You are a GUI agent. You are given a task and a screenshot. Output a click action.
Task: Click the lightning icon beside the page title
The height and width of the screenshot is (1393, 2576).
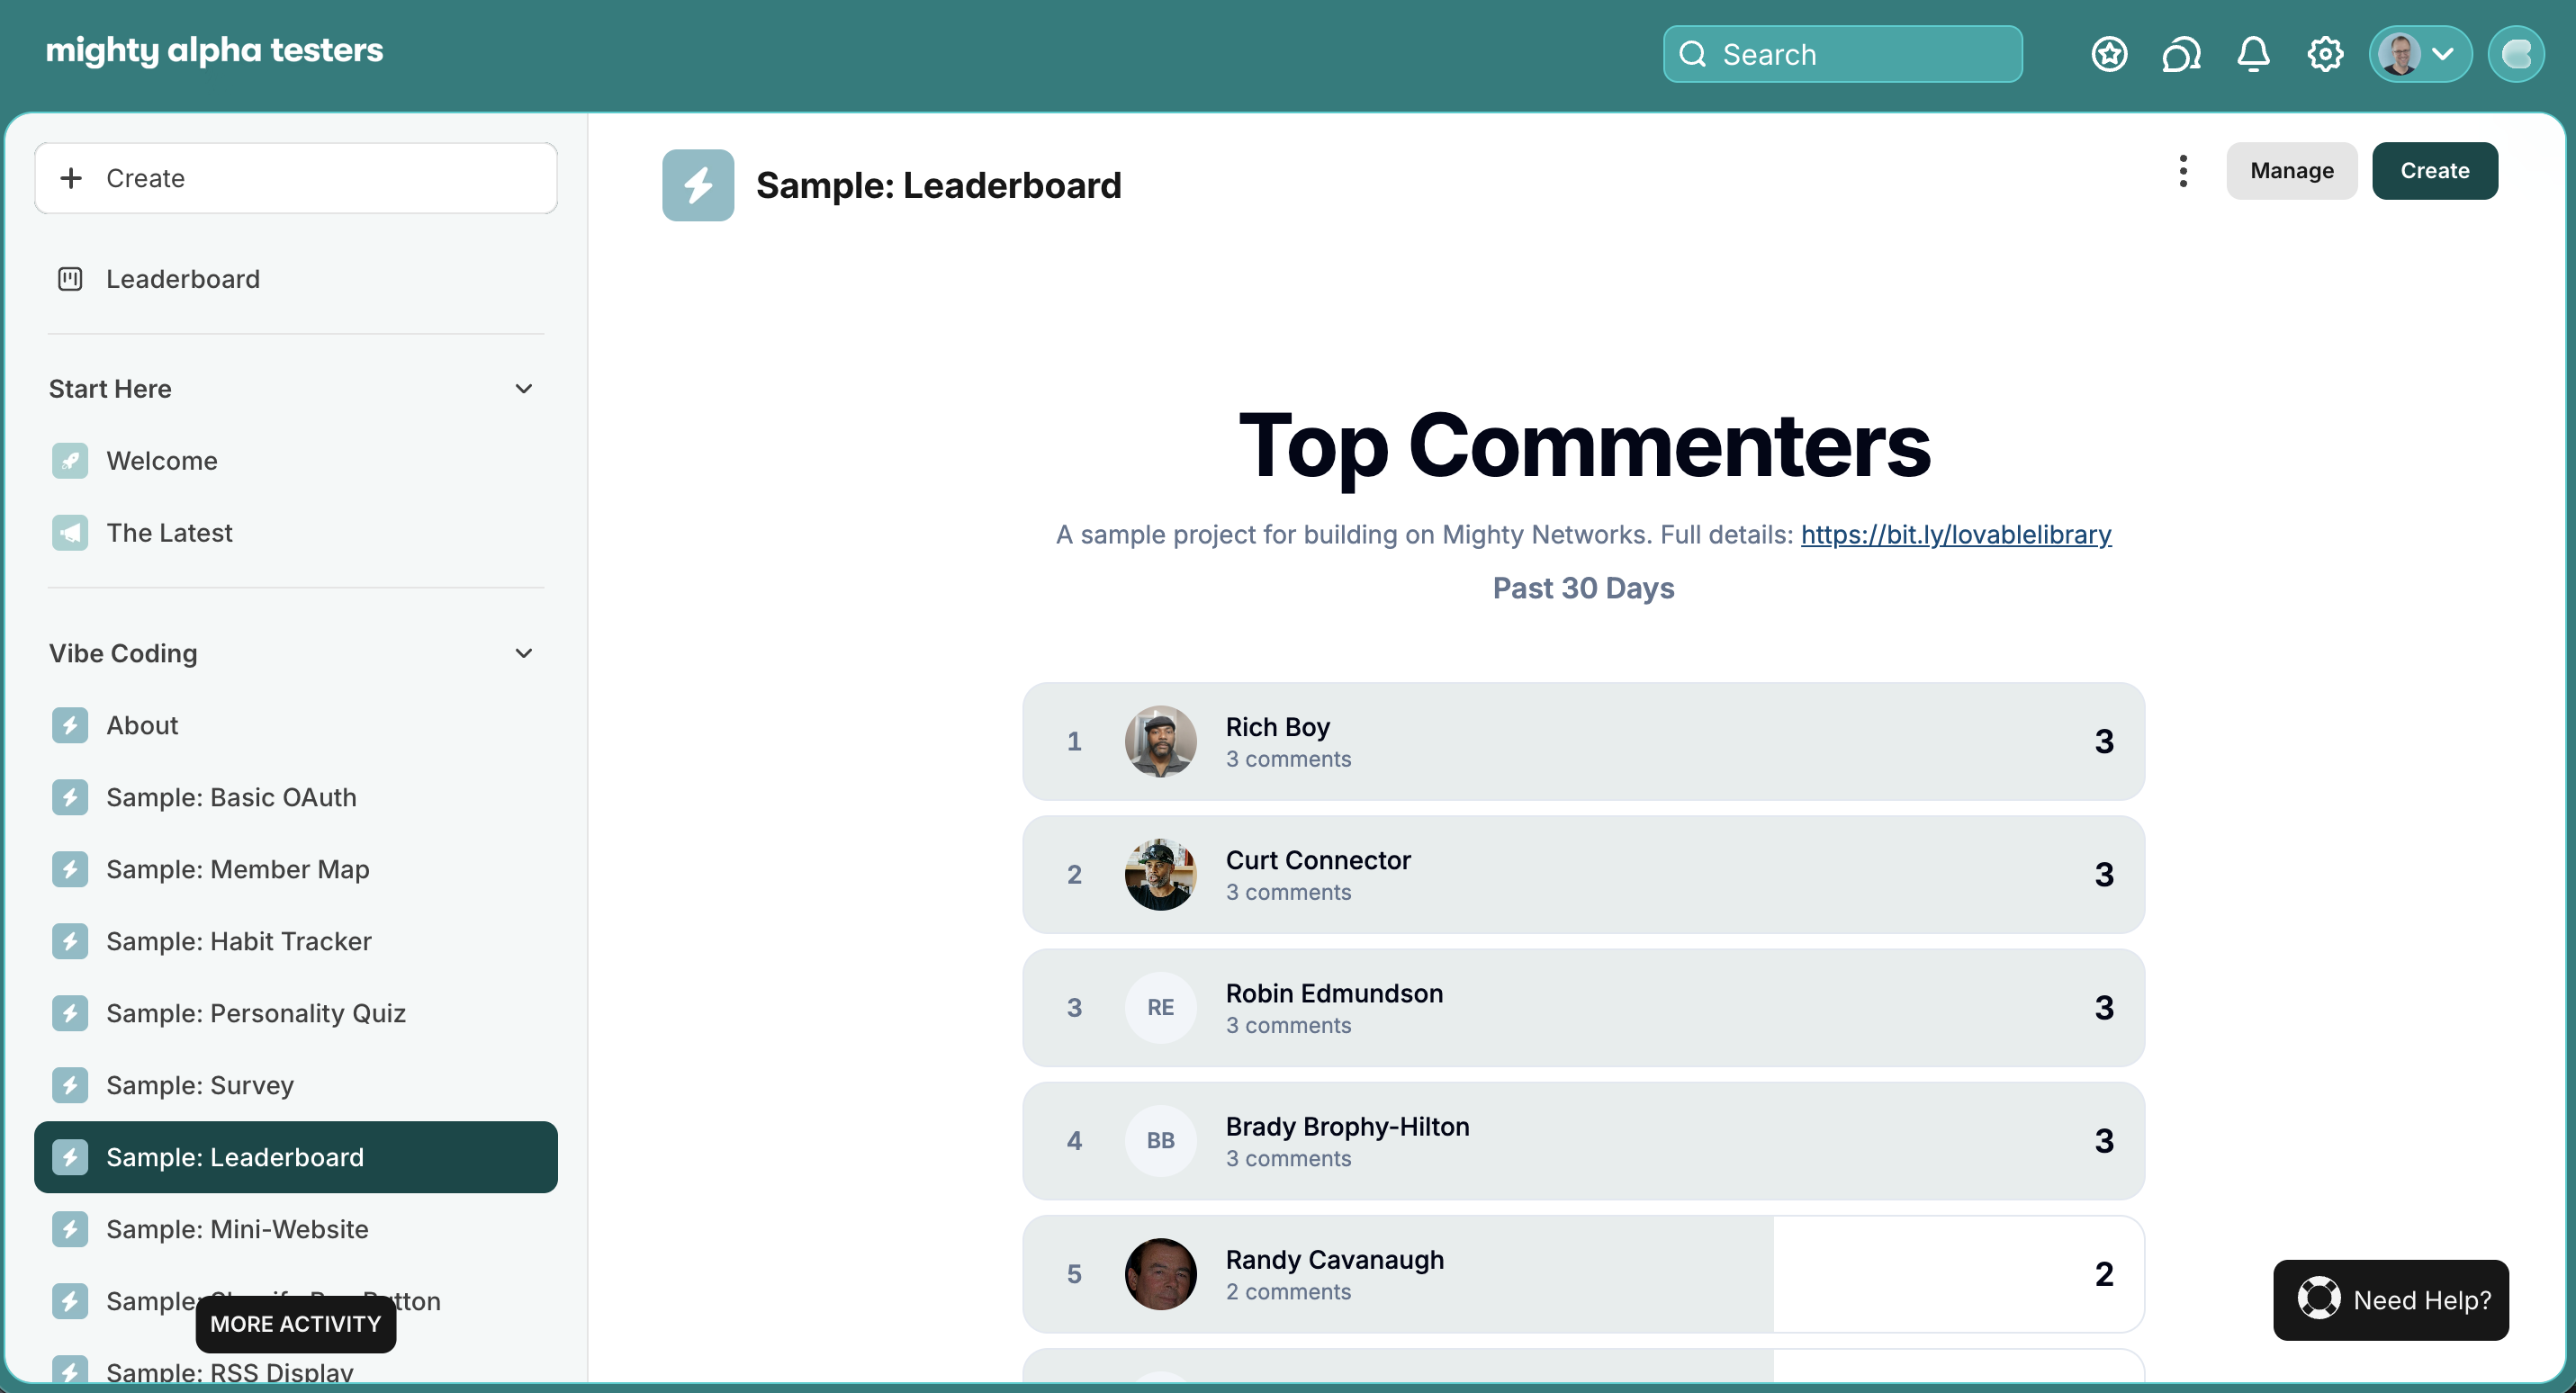(698, 185)
